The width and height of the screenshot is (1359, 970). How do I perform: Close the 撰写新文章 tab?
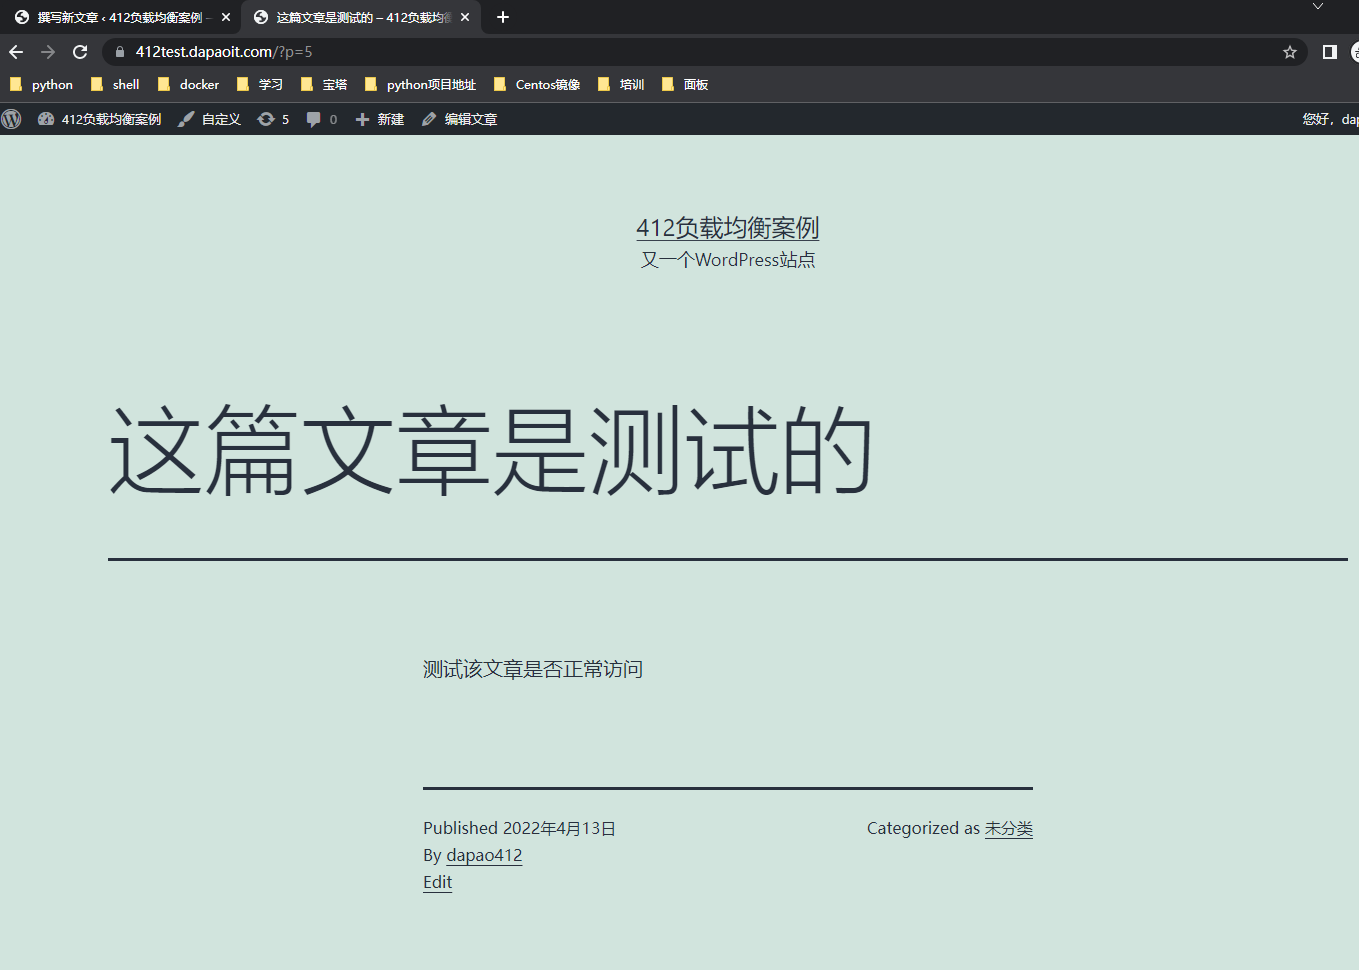(x=226, y=17)
